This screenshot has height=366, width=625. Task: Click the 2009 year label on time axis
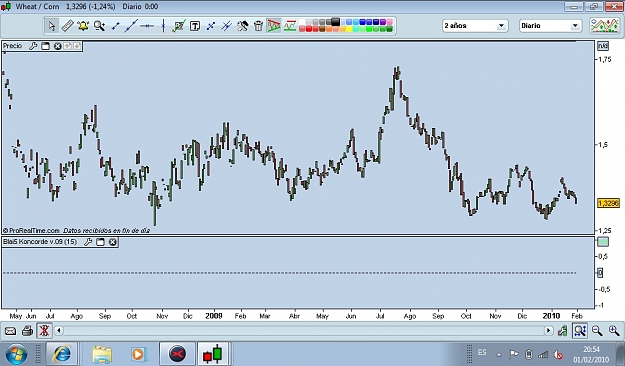click(x=214, y=316)
